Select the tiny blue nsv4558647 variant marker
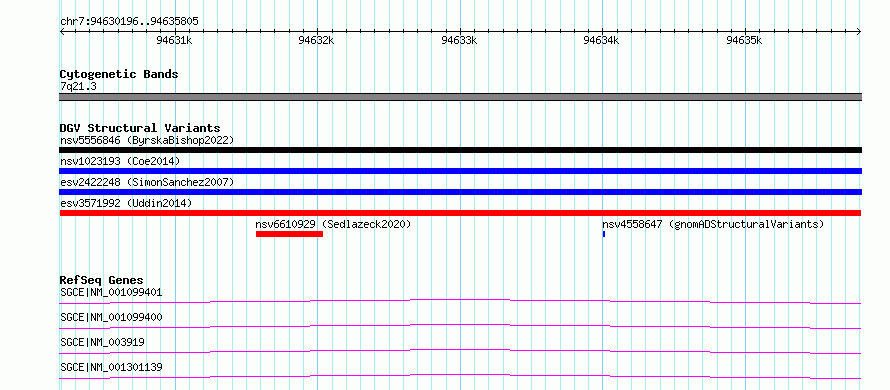This screenshot has height=390, width=890. click(x=604, y=234)
